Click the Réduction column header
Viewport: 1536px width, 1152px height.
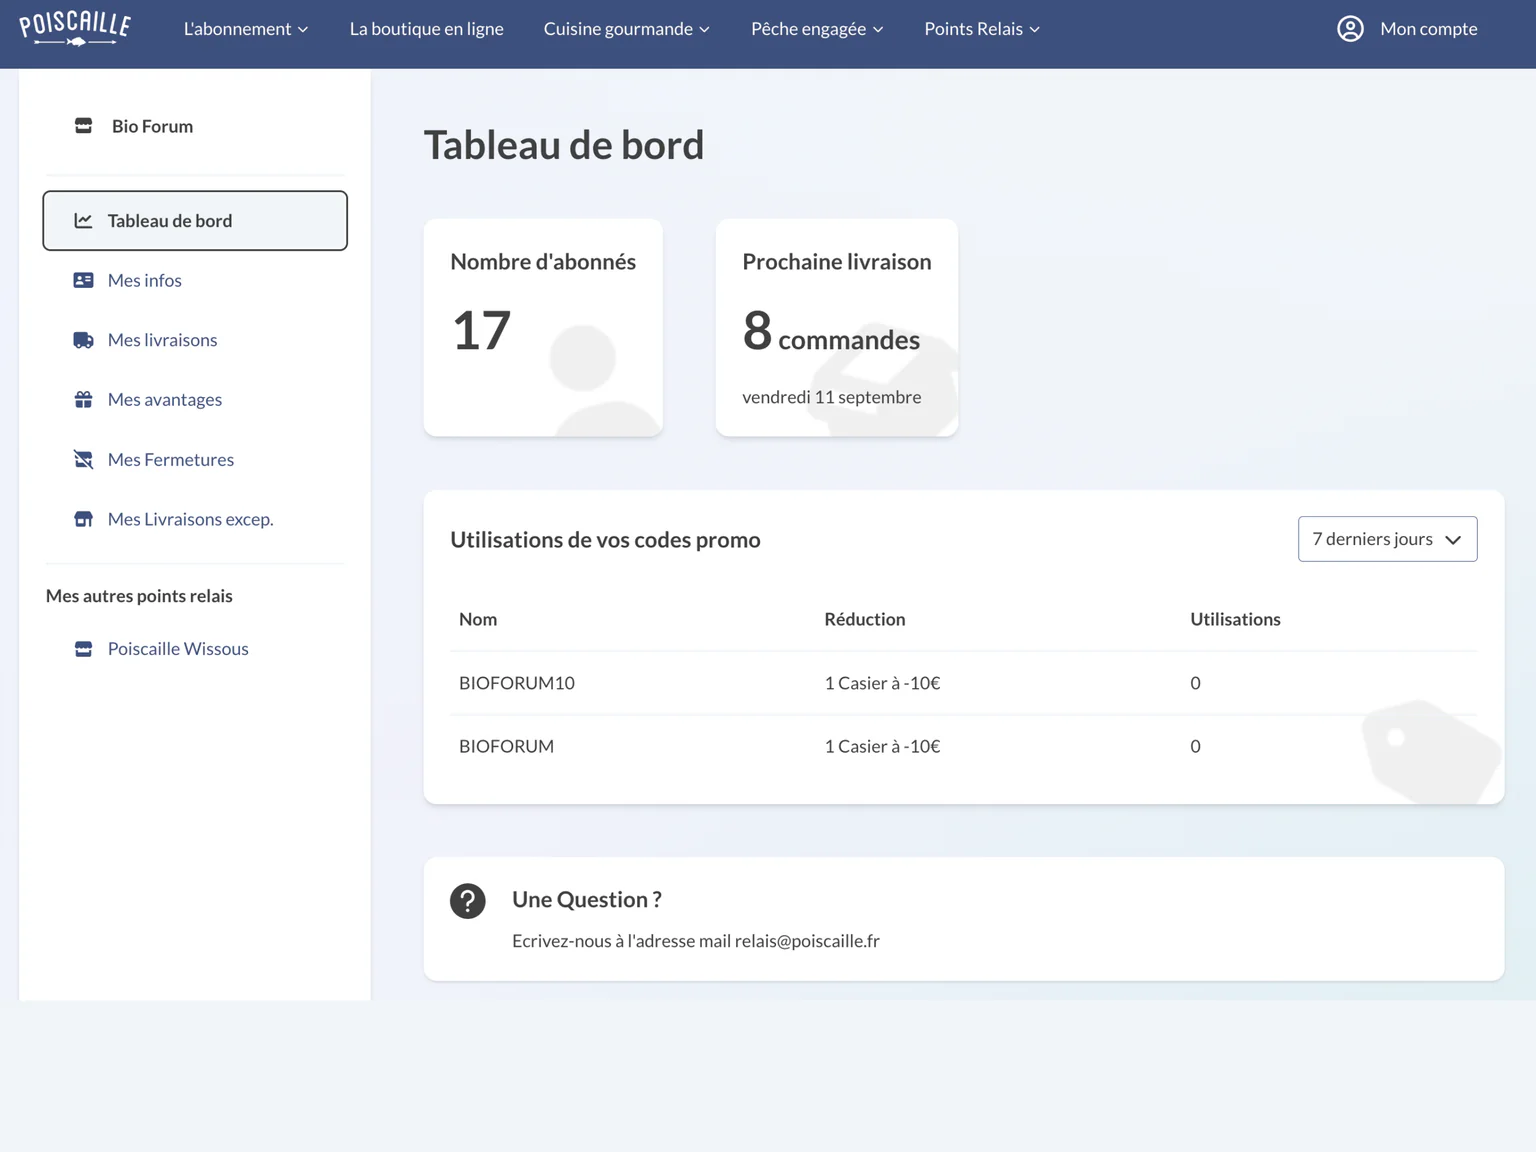click(865, 619)
